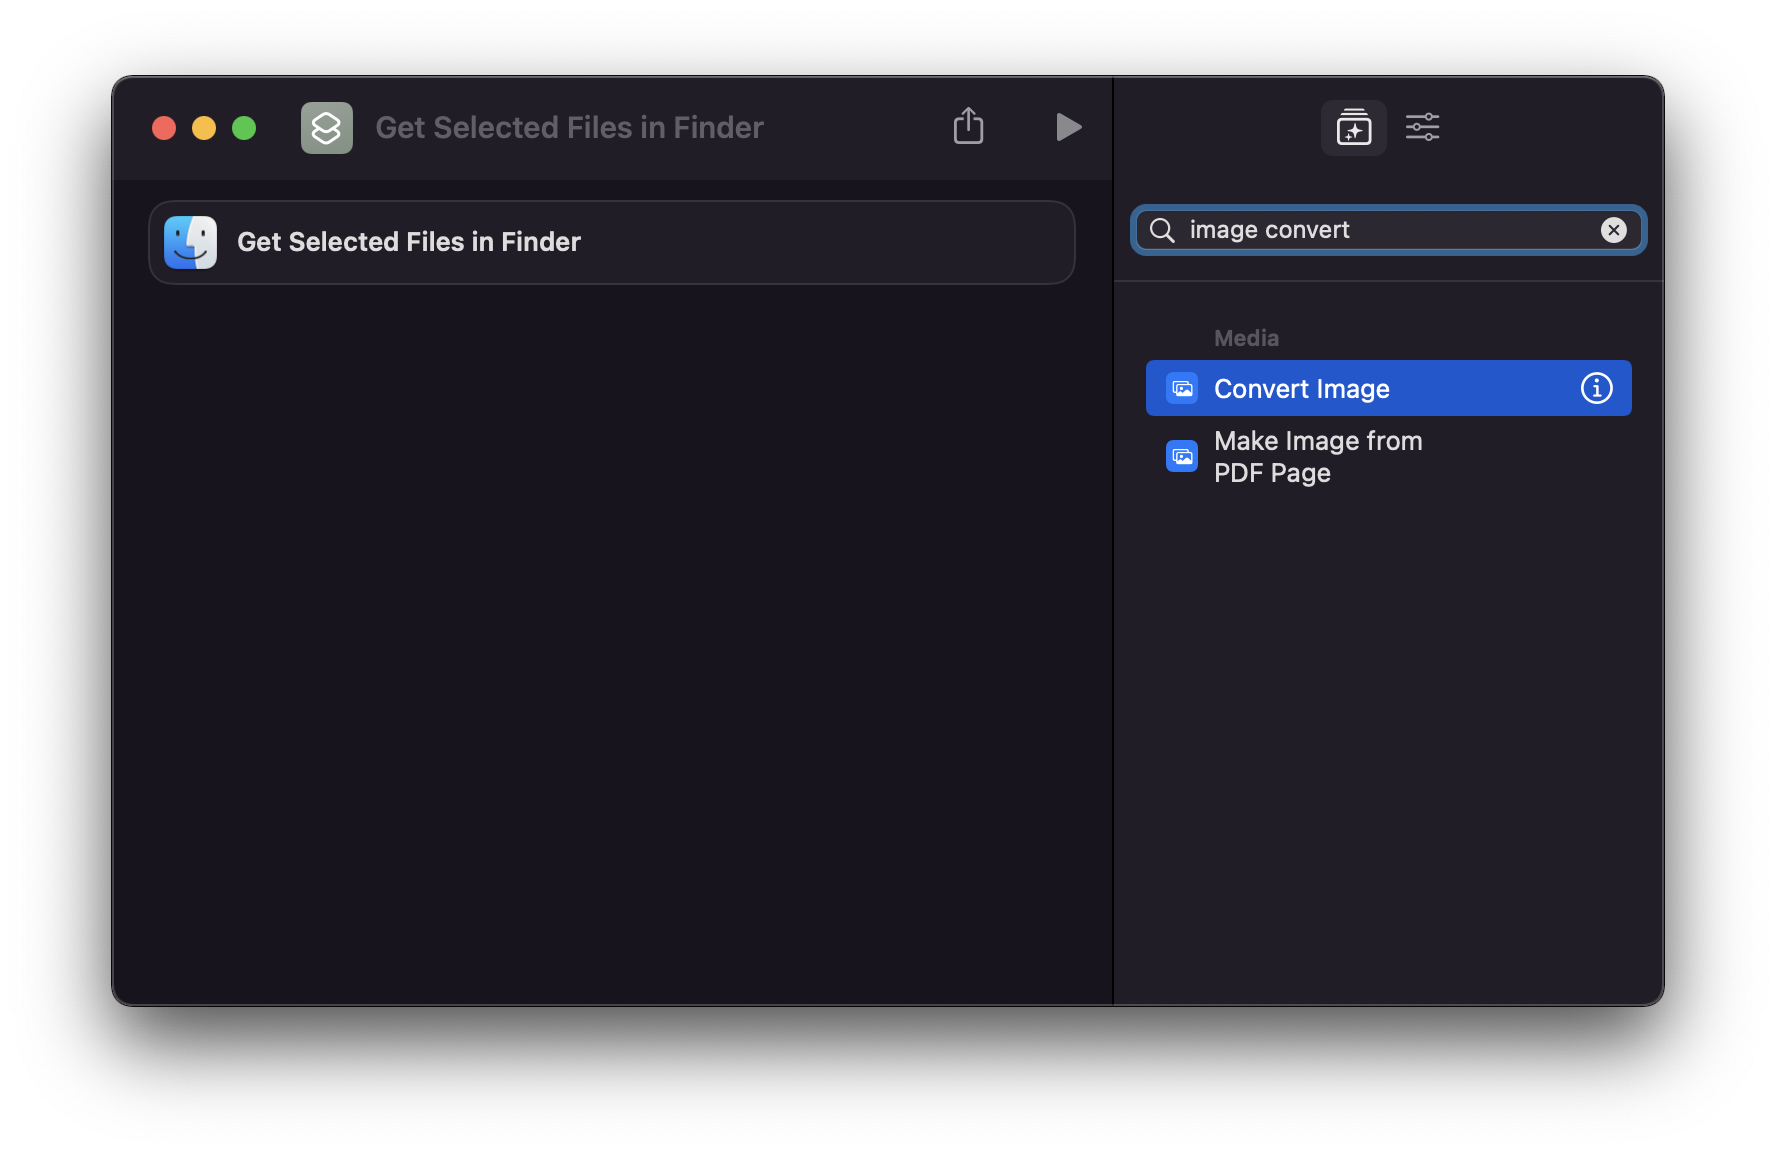The image size is (1776, 1154).
Task: Click the Finder icon in the action card
Action: coord(190,242)
